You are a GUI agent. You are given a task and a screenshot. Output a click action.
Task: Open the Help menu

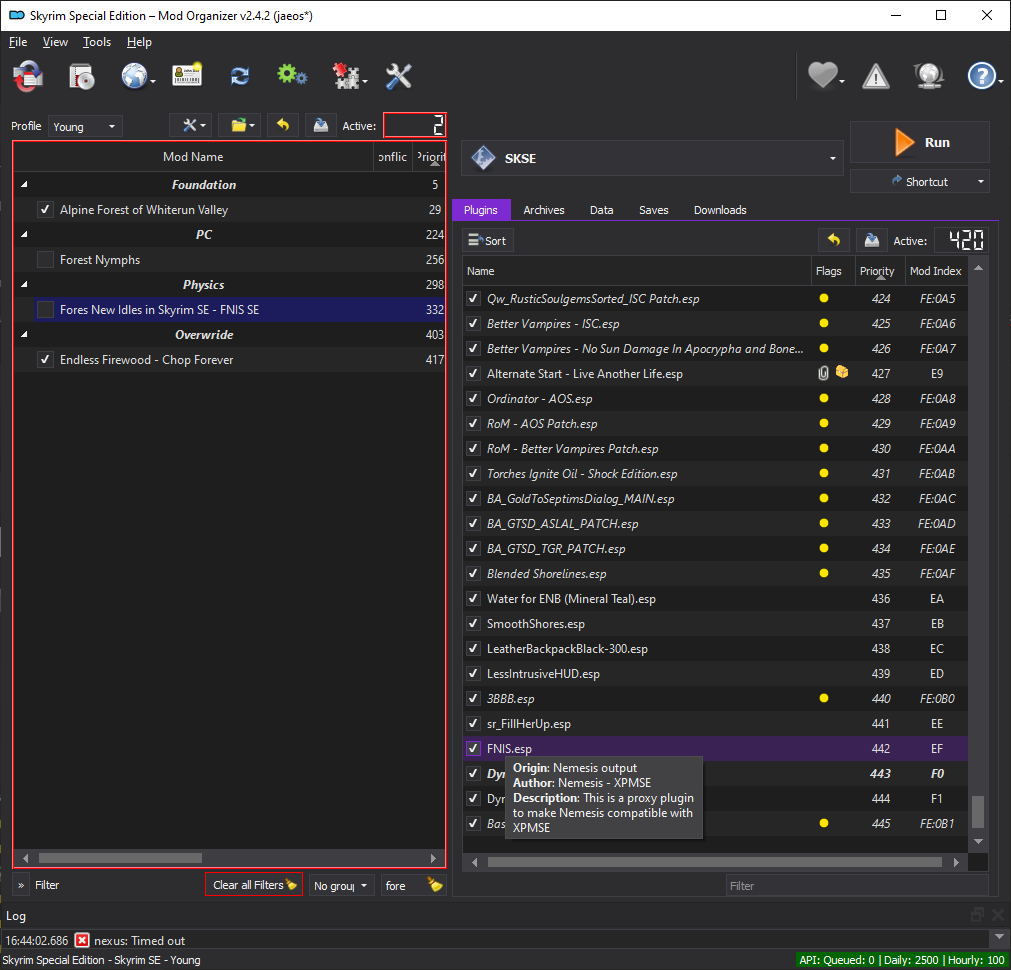tap(139, 42)
